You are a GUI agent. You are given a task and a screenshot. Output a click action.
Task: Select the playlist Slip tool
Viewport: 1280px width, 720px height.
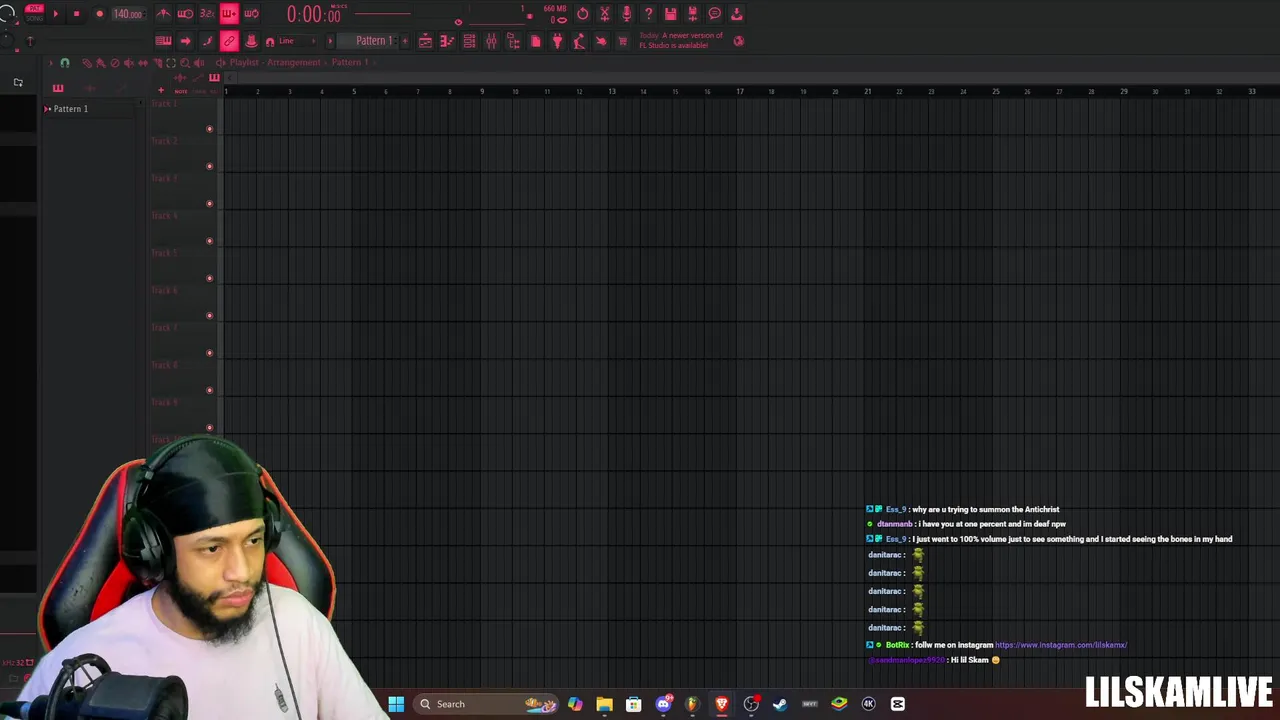point(143,63)
